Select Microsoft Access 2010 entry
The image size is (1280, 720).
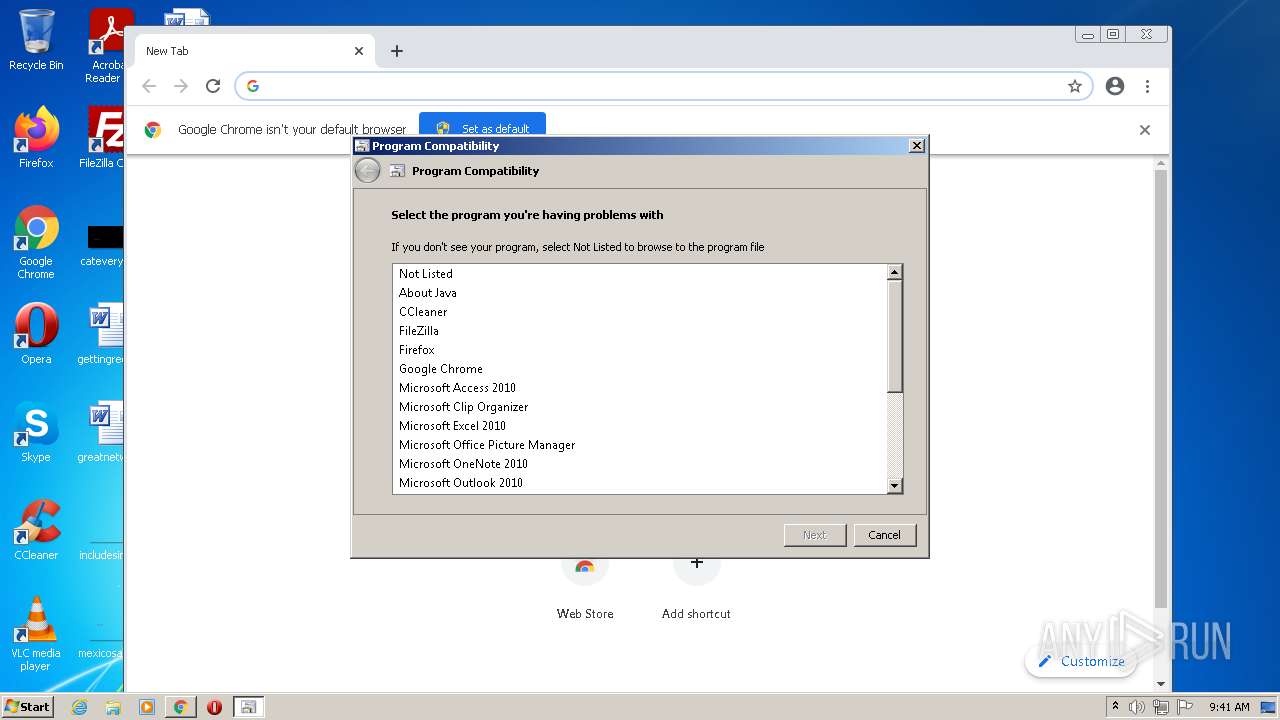point(640,388)
